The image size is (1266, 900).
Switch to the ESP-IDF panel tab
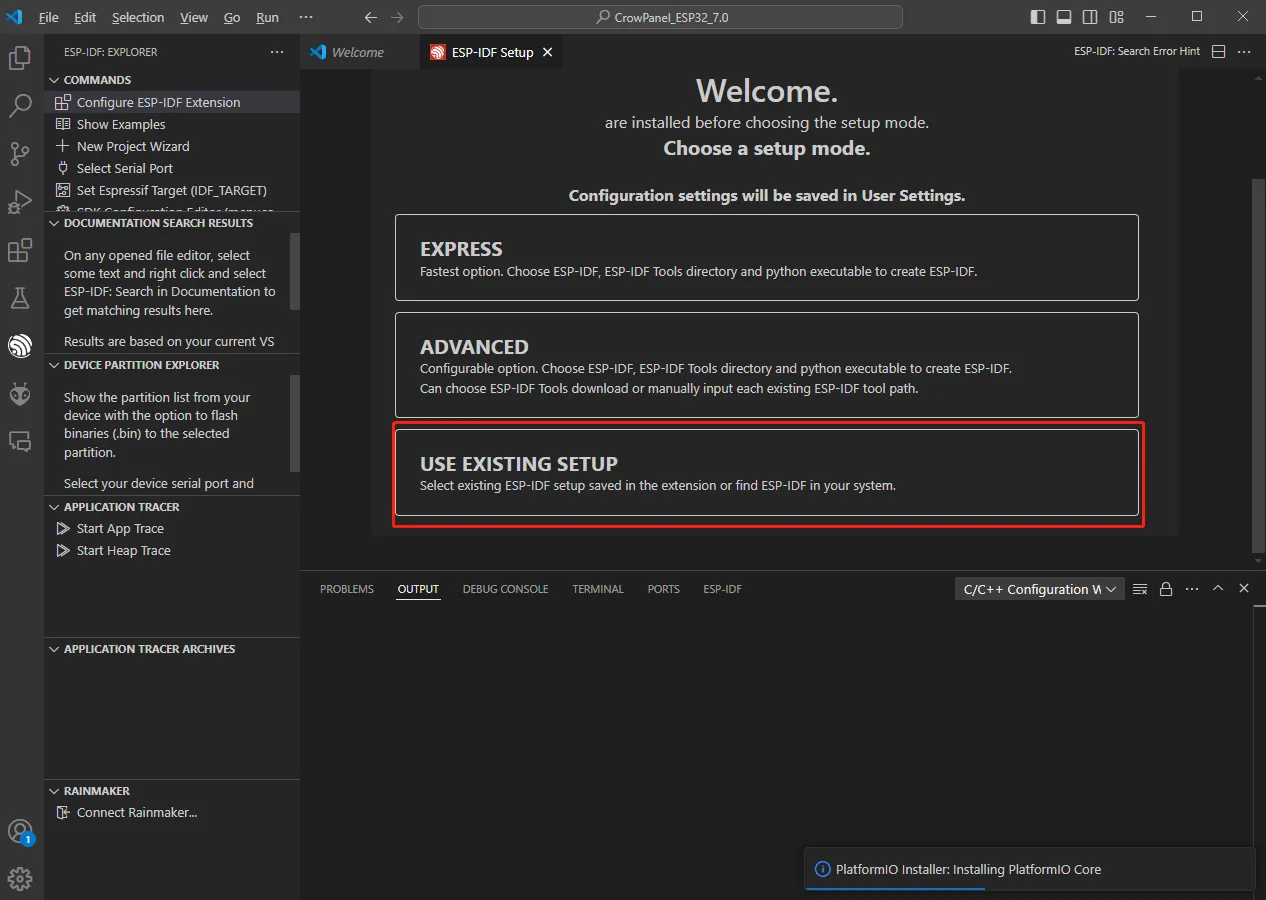(722, 589)
